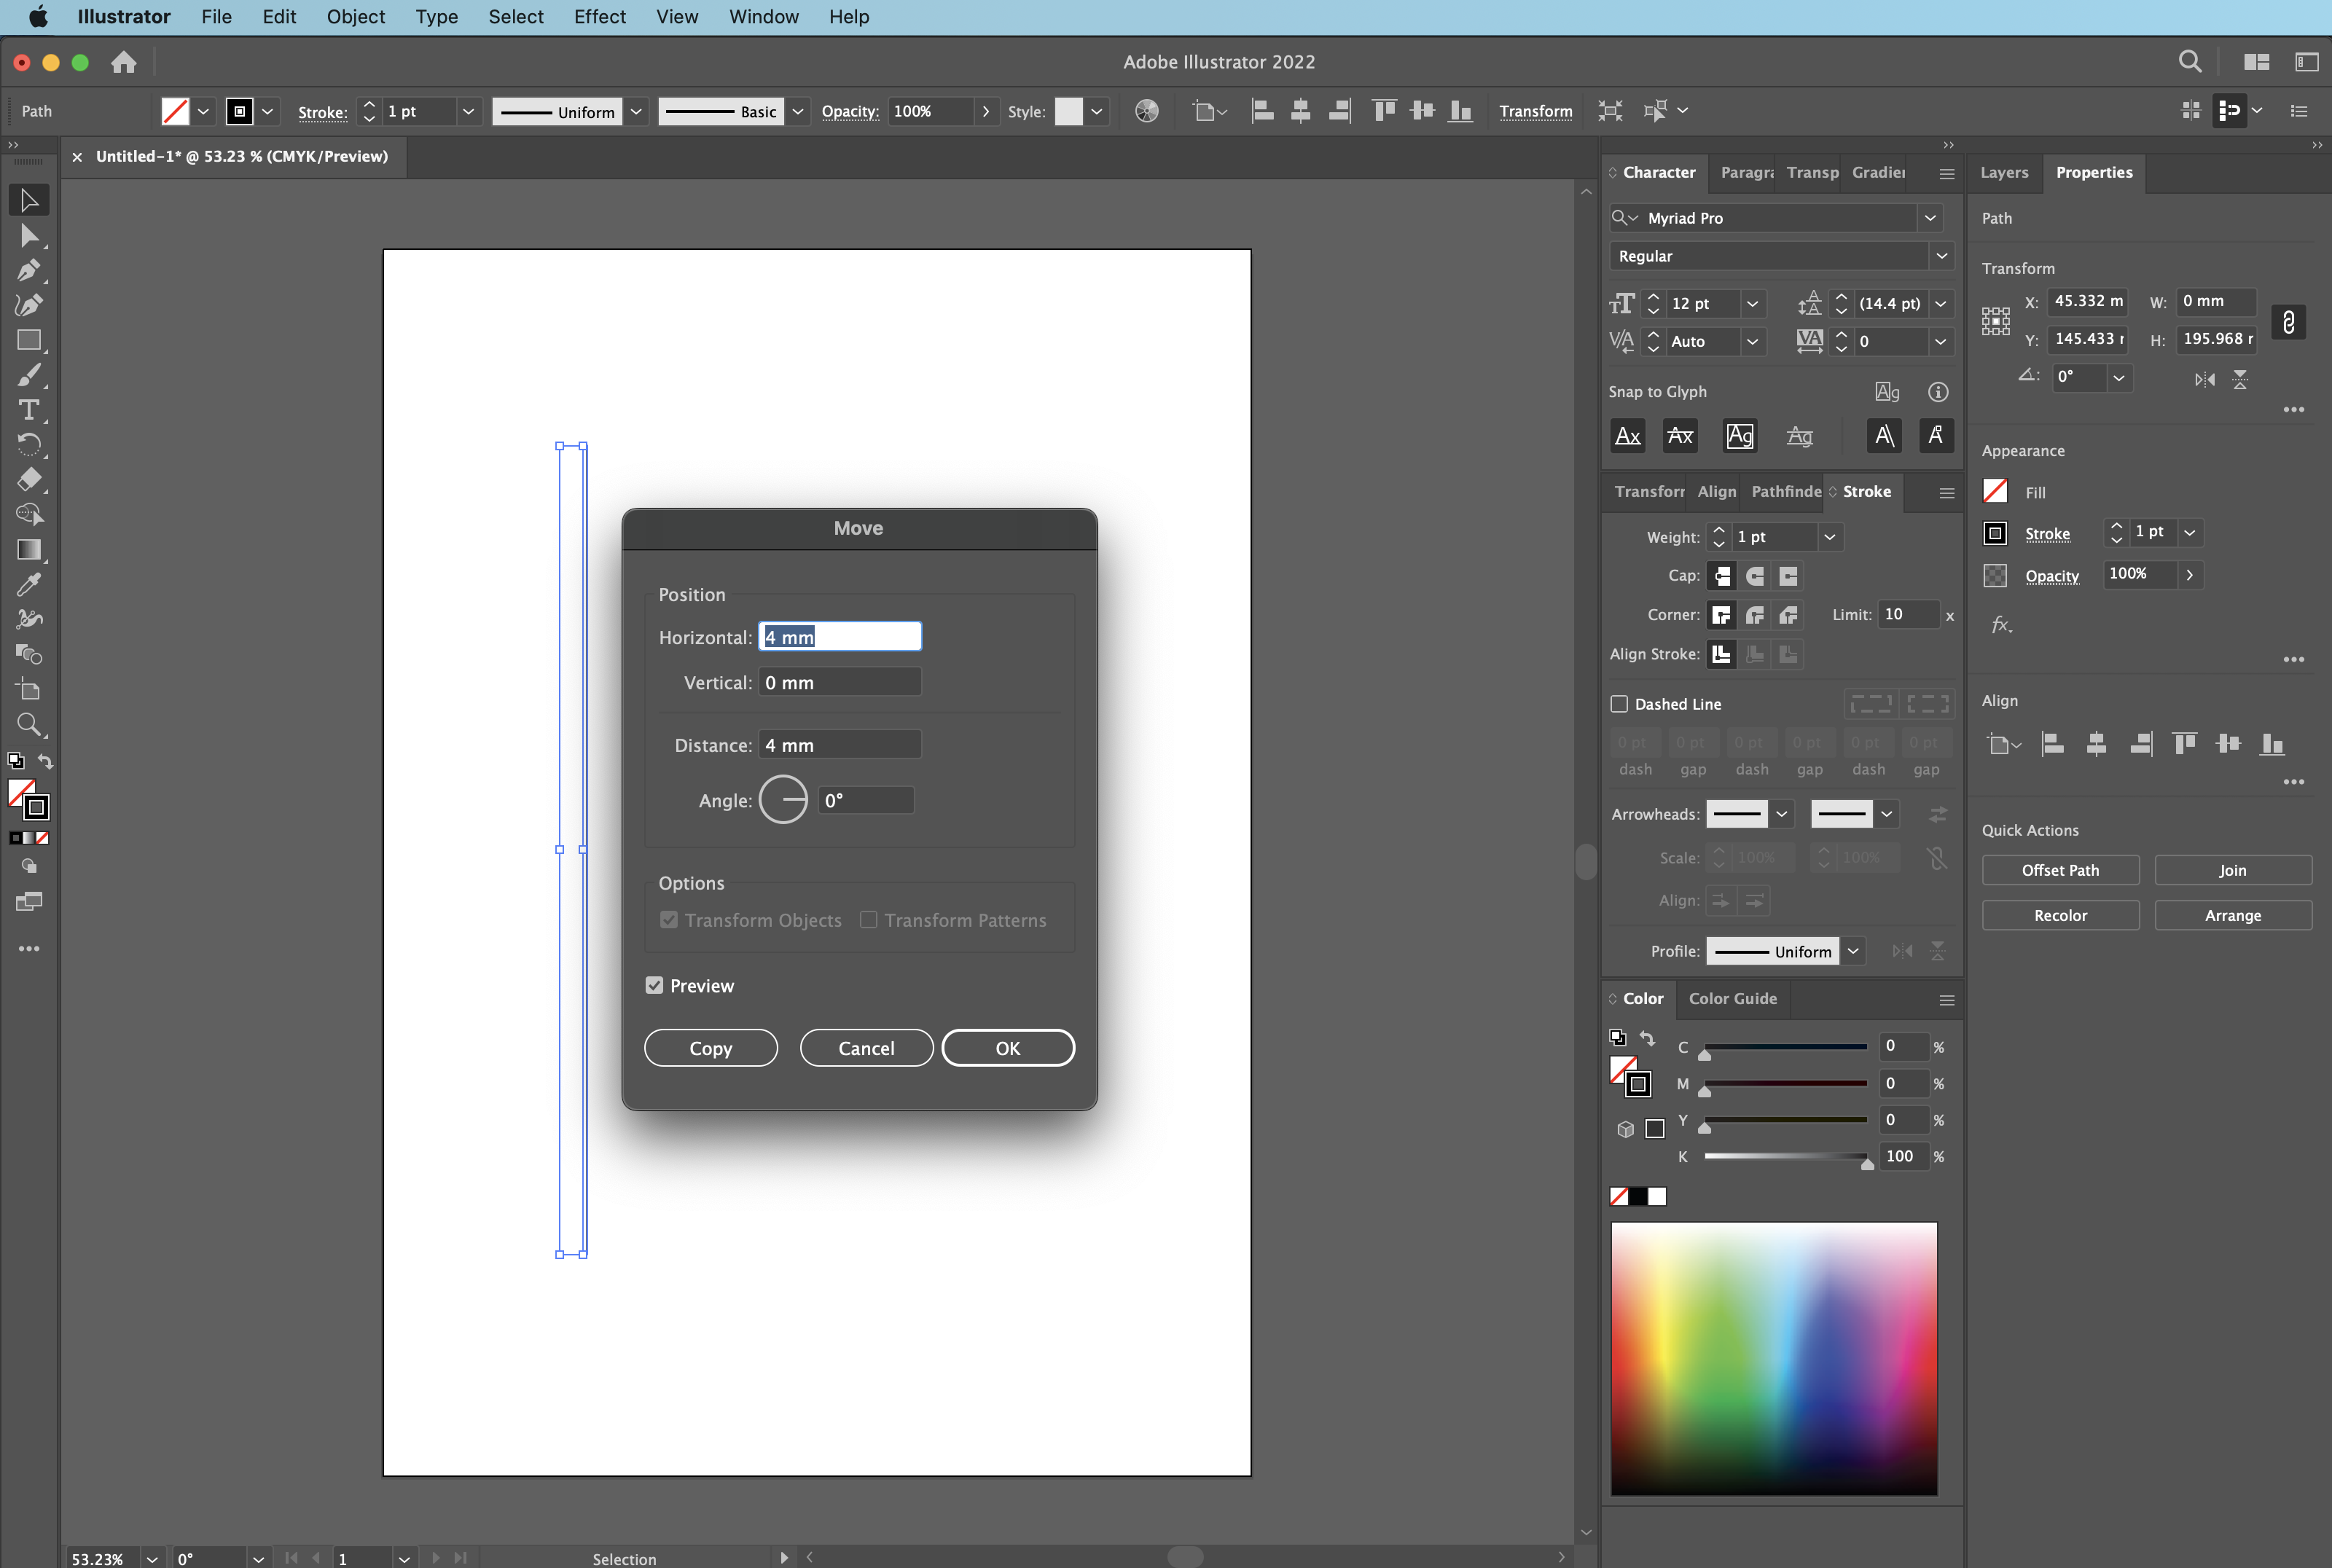Click the Recolor Artwork wheel icon
The image size is (2332, 1568).
[x=1147, y=111]
